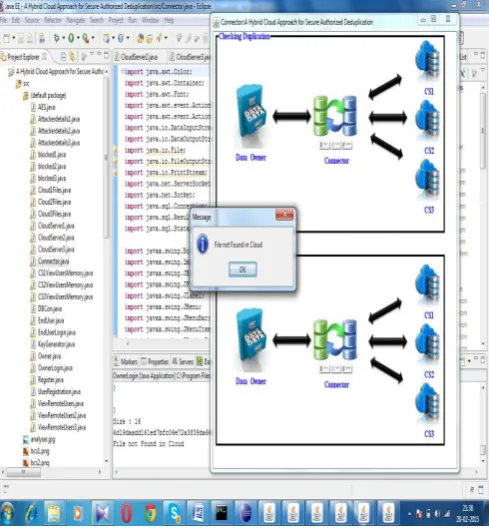Viewport: 489px width, 531px height.
Task: Click the Save All toolbar icon
Action: pos(30,38)
